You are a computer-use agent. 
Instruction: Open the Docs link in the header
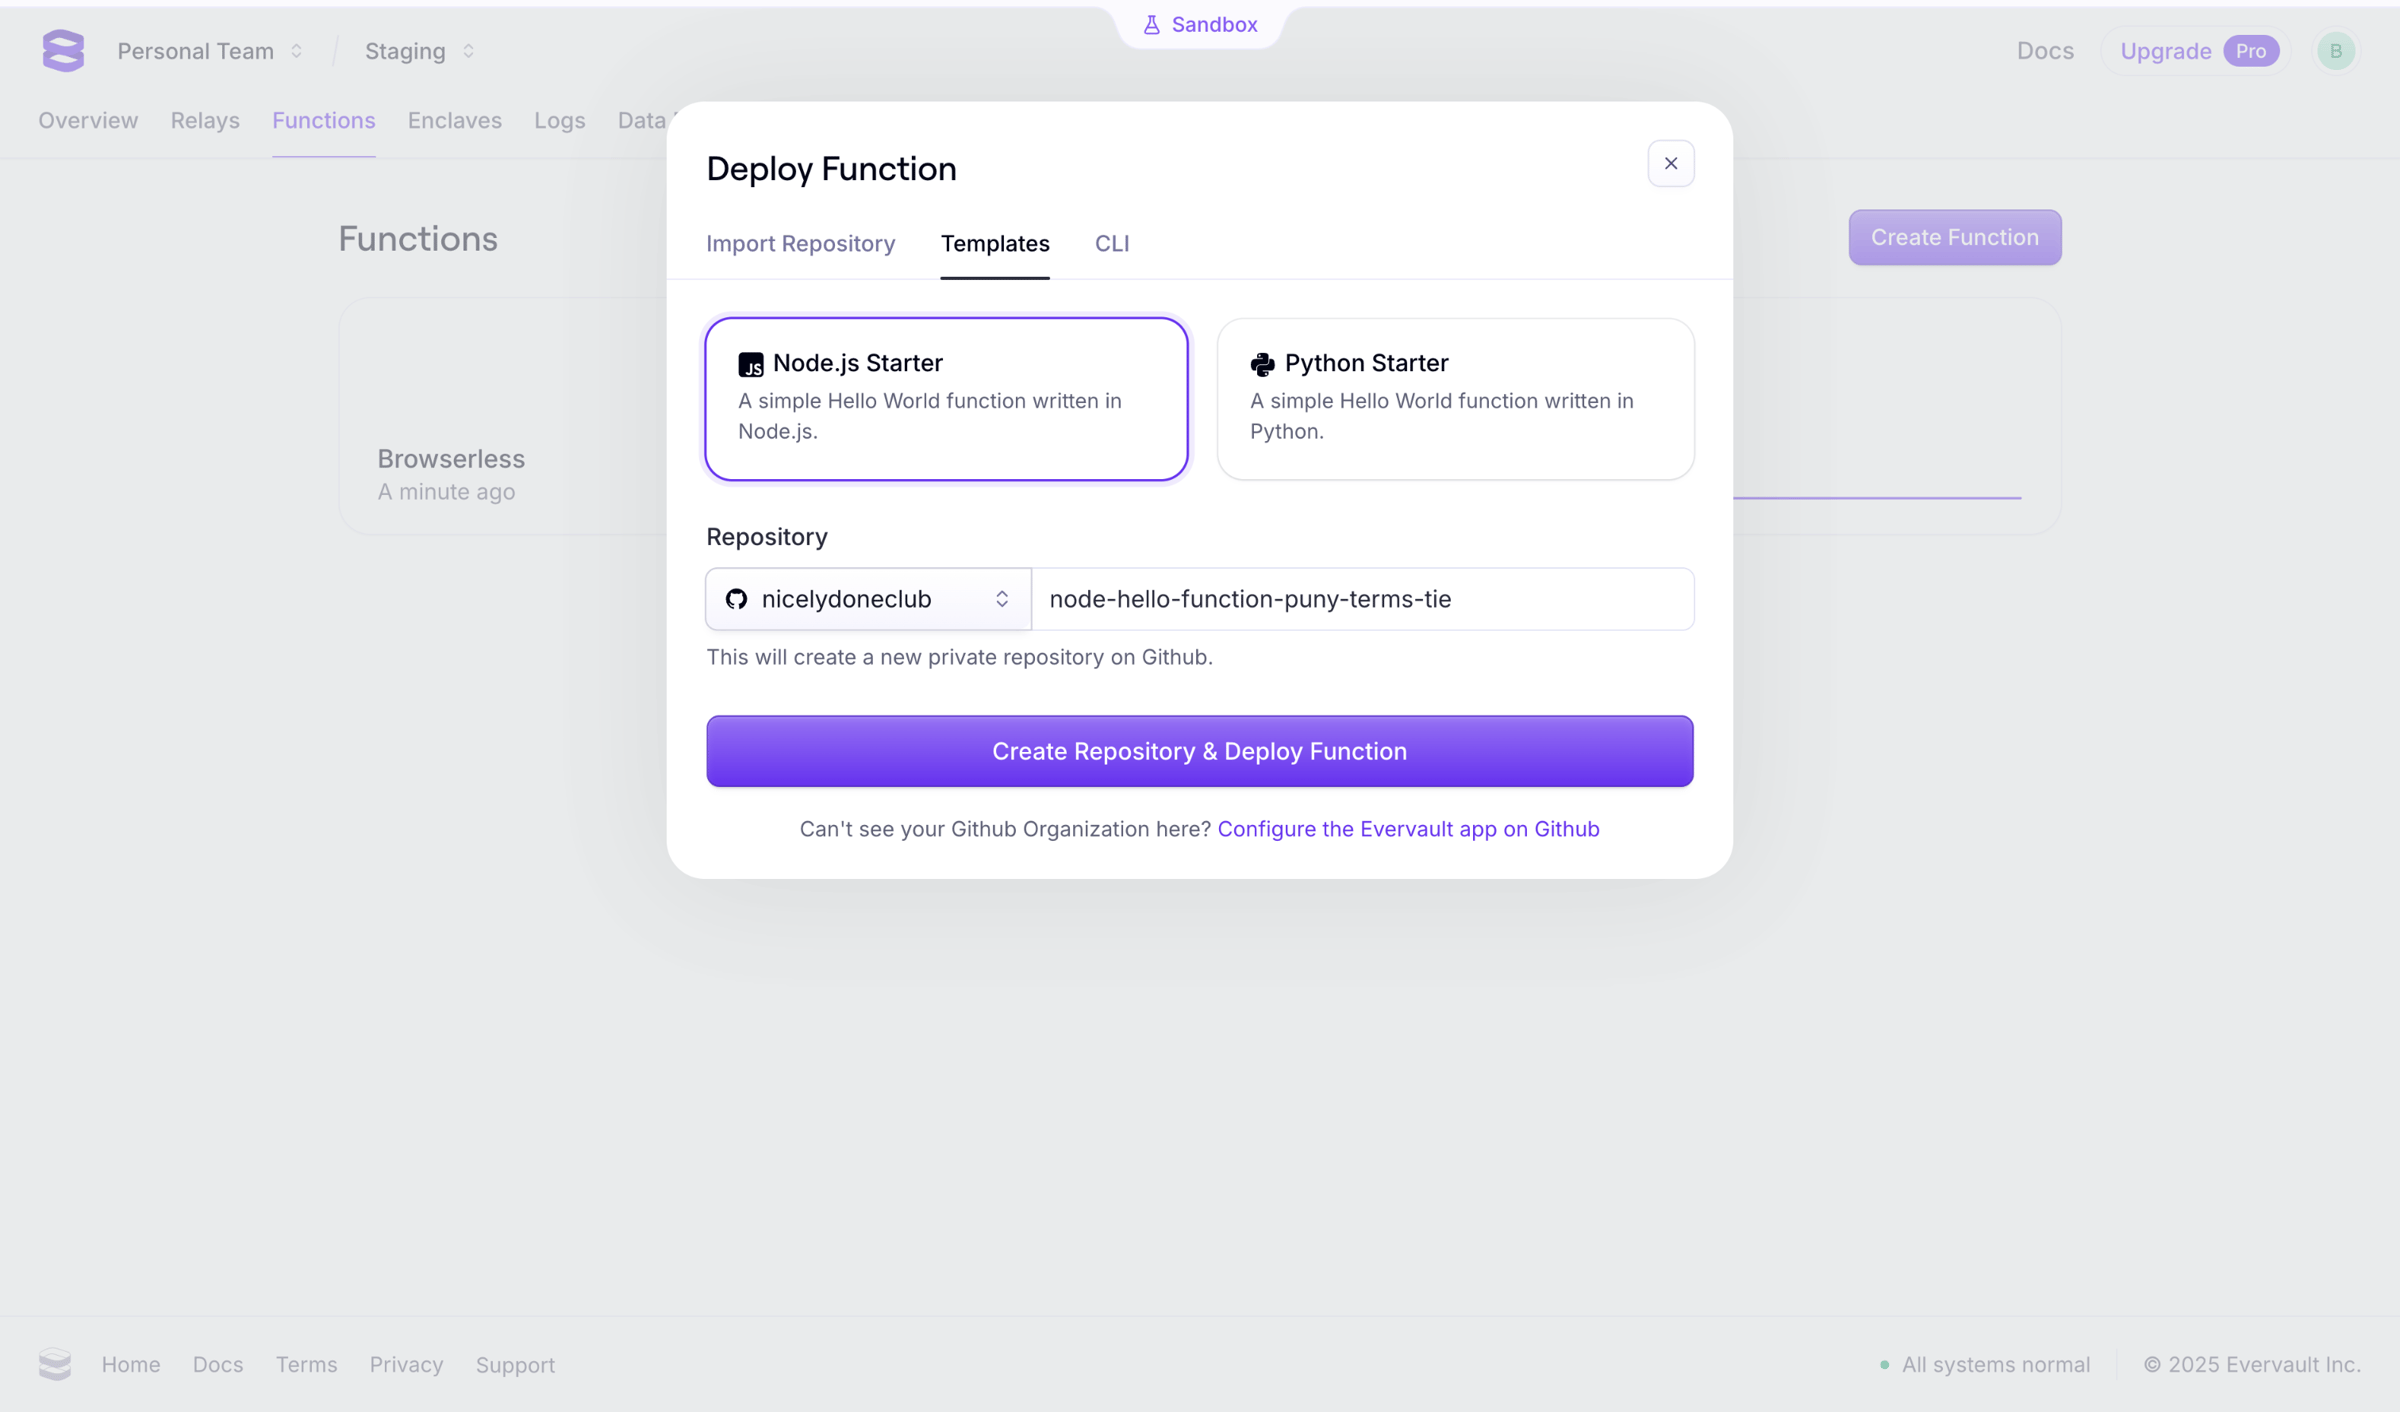coord(2045,51)
